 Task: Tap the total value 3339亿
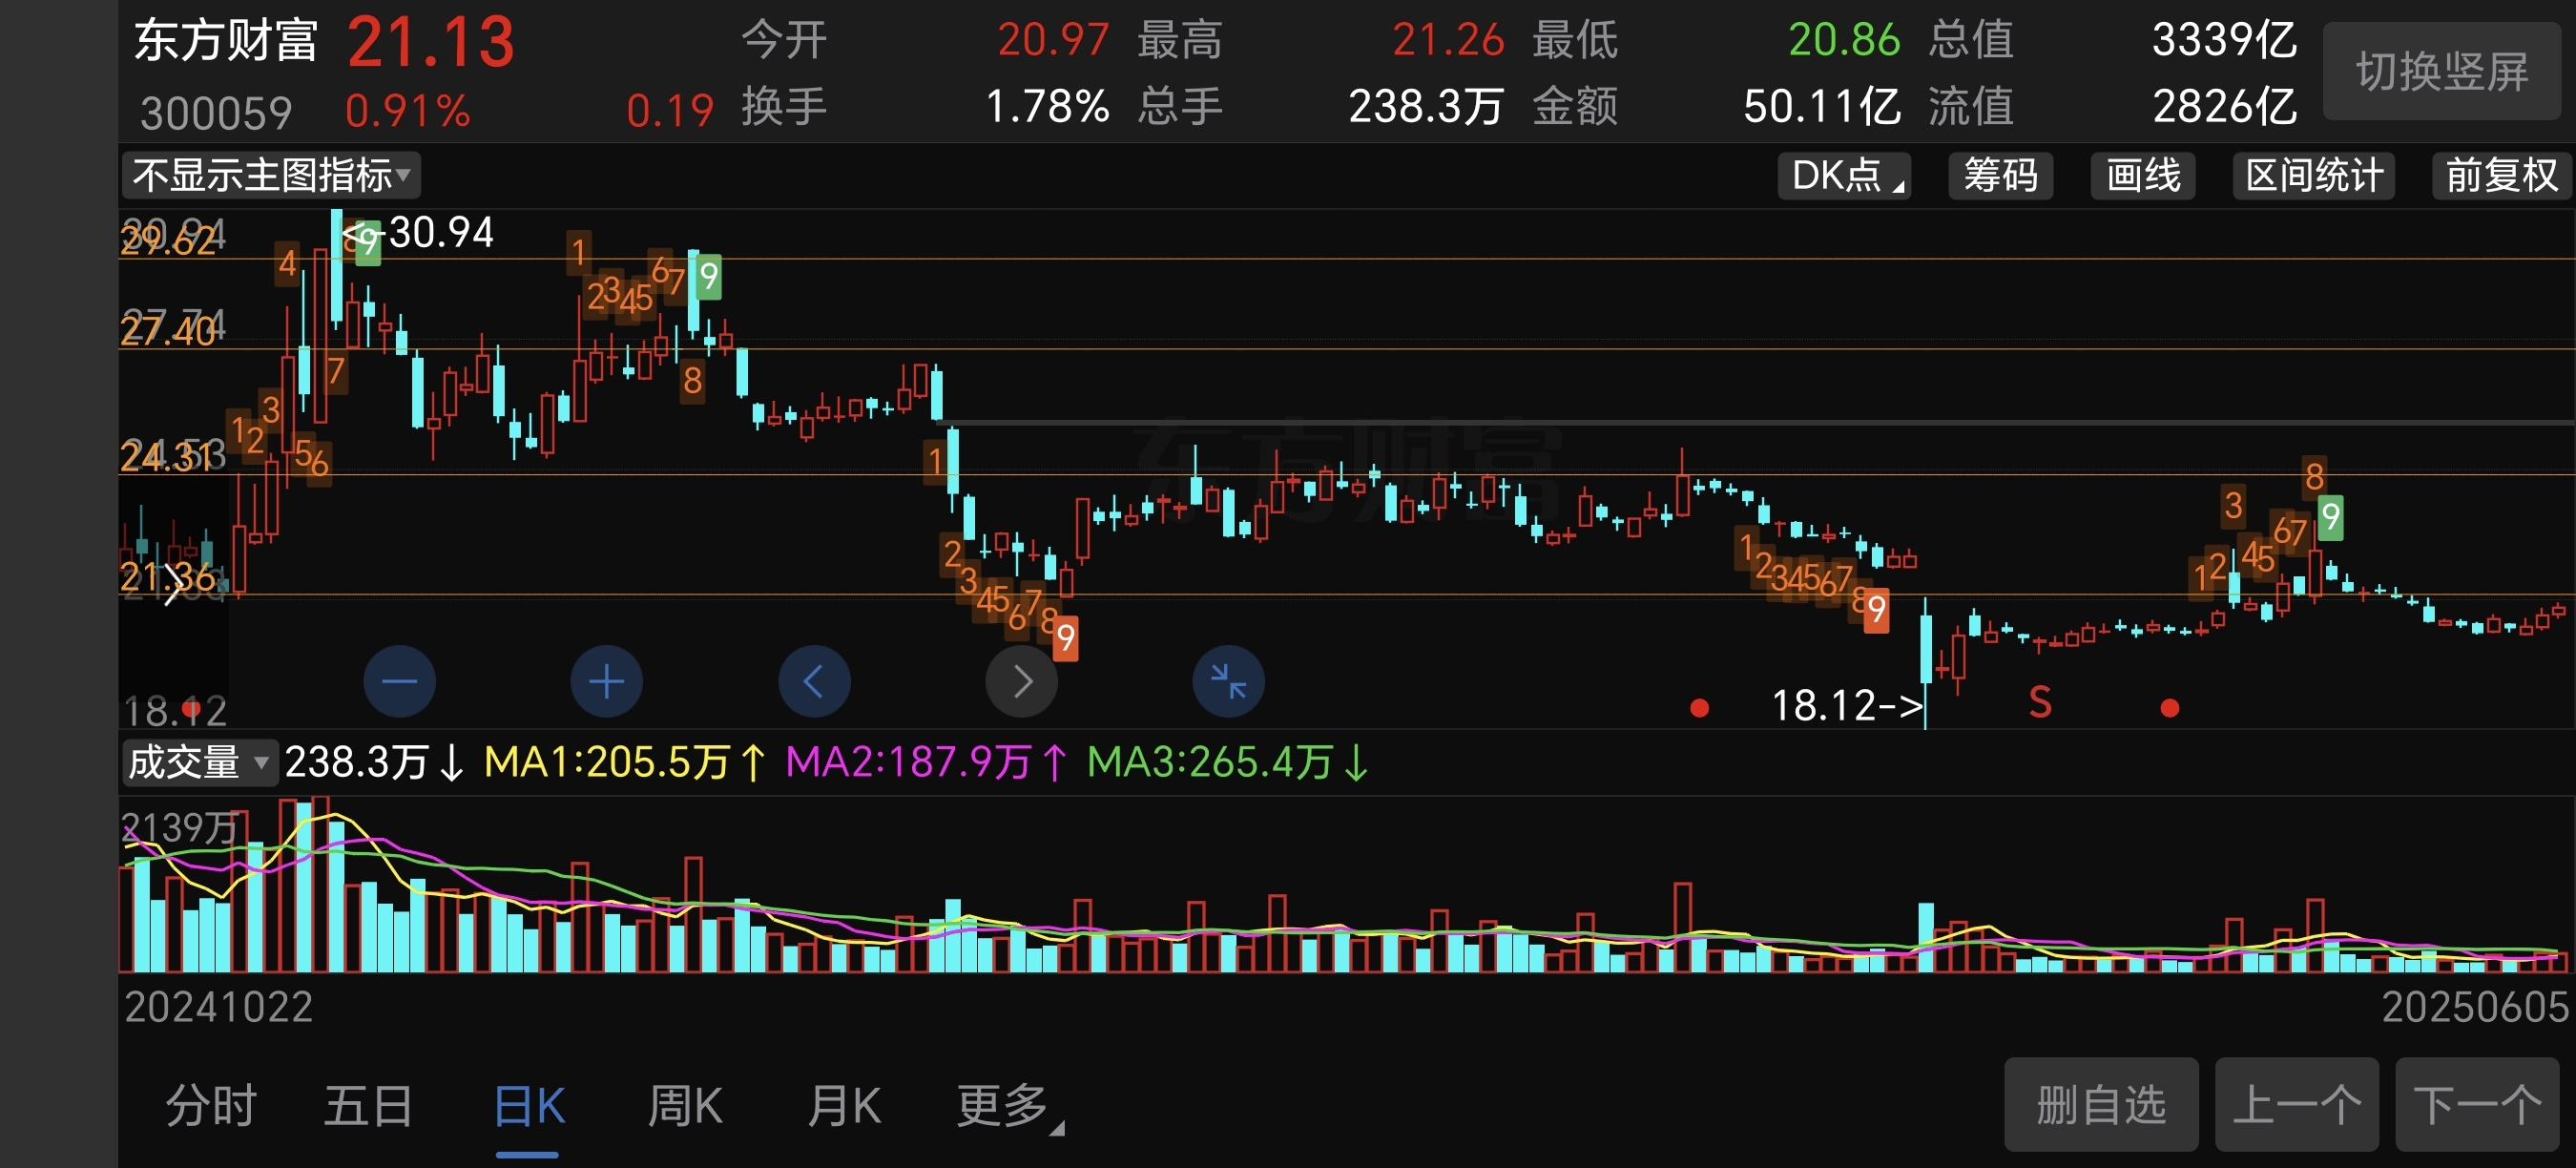2225,40
